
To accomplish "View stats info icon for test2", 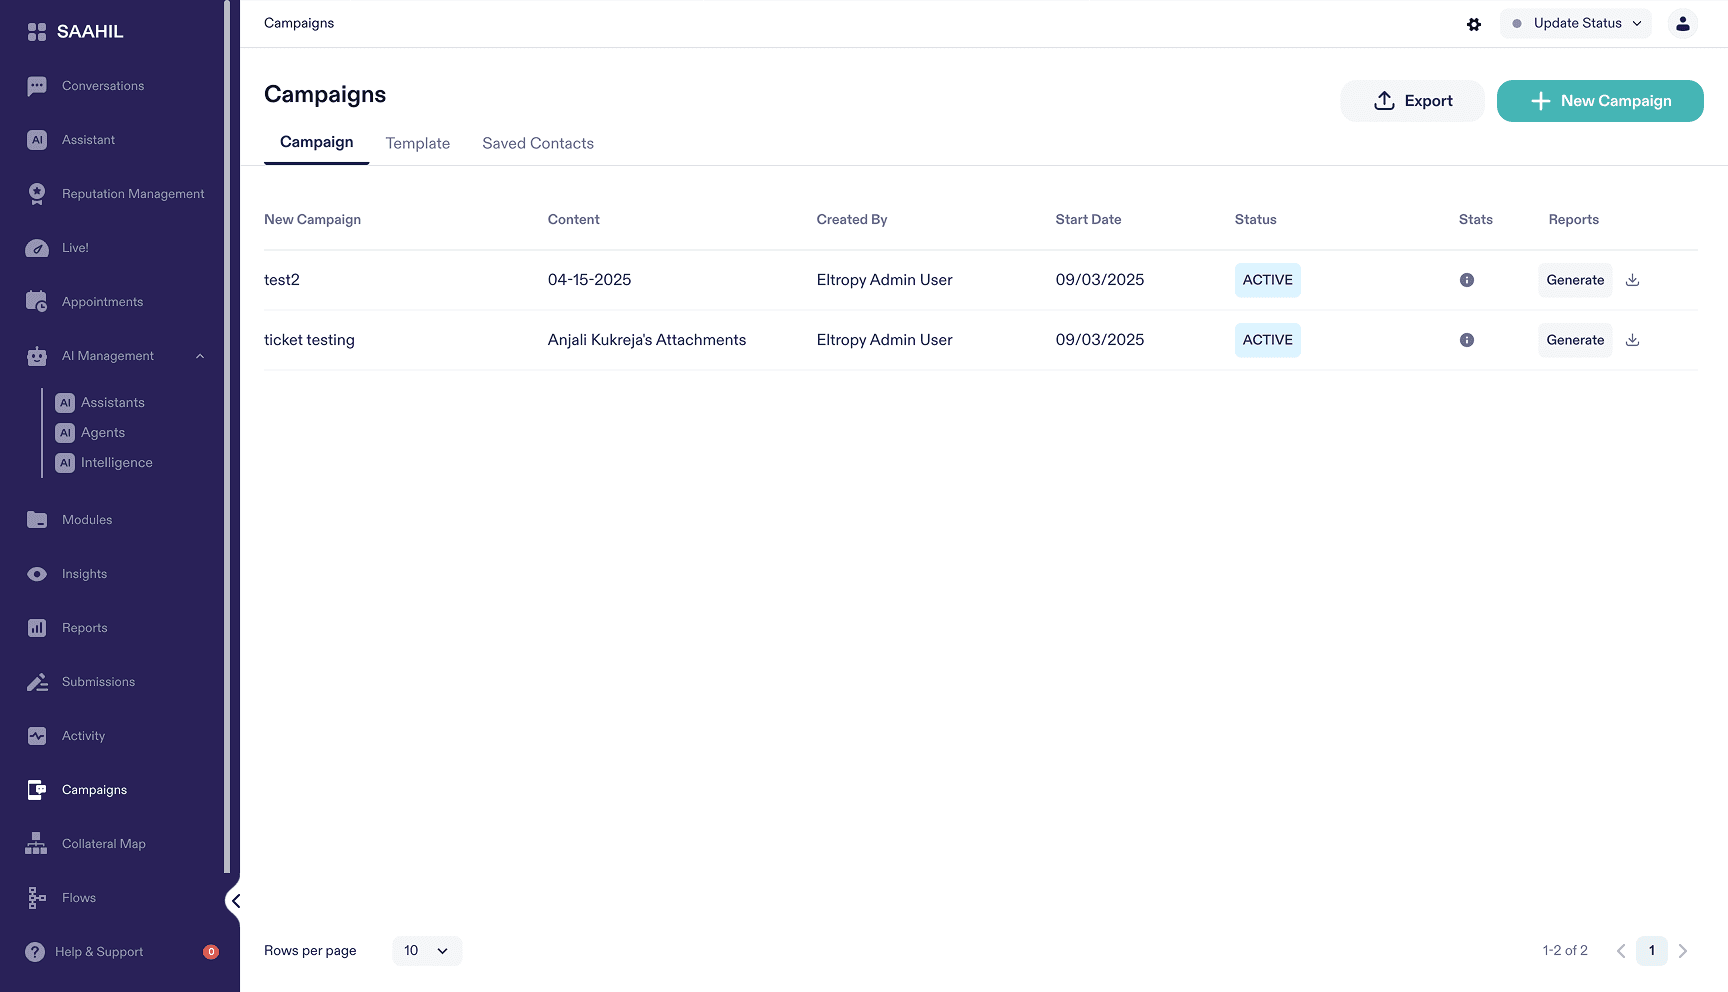I will (1467, 280).
